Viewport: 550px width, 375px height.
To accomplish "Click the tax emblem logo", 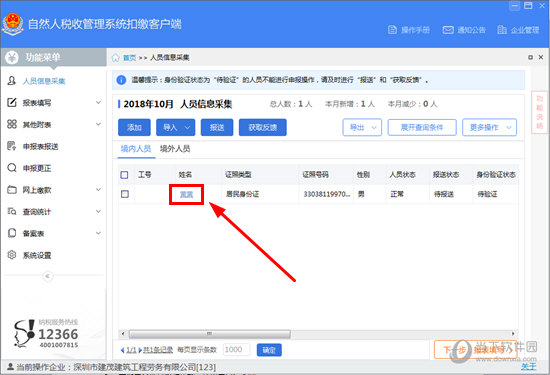I will coord(13,24).
